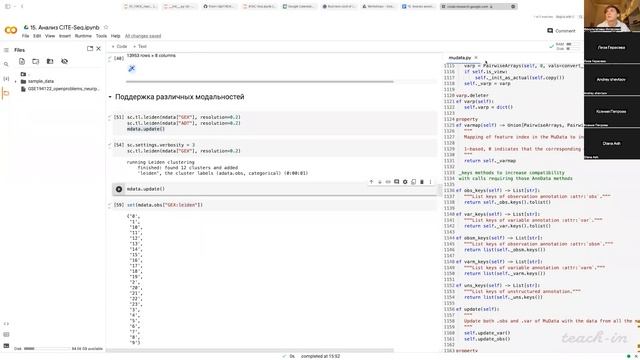Image resolution: width=640 pixels, height=360 pixels.
Task: Close the mudata.py tab
Action: tap(476, 58)
